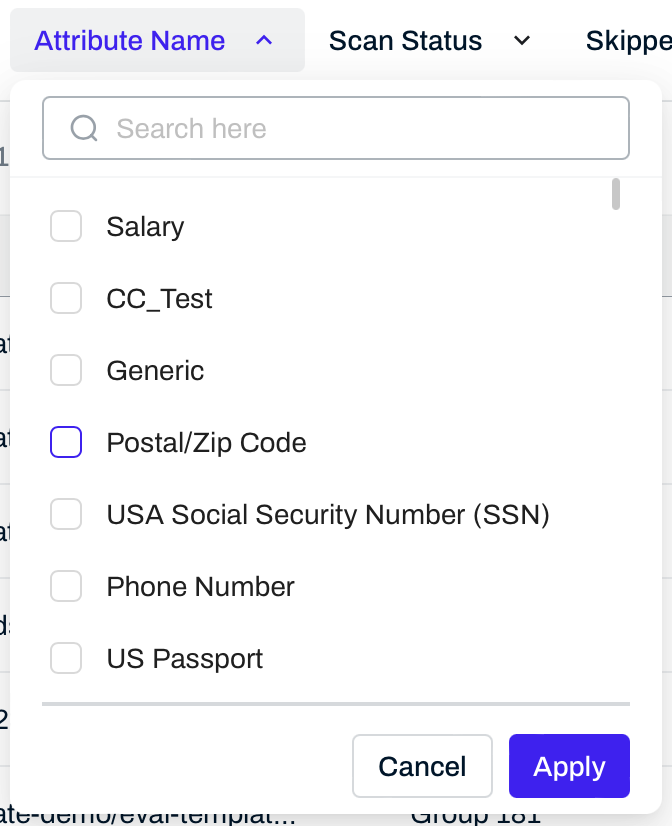
Task: Enable the CC_Test checkbox
Action: 66,299
